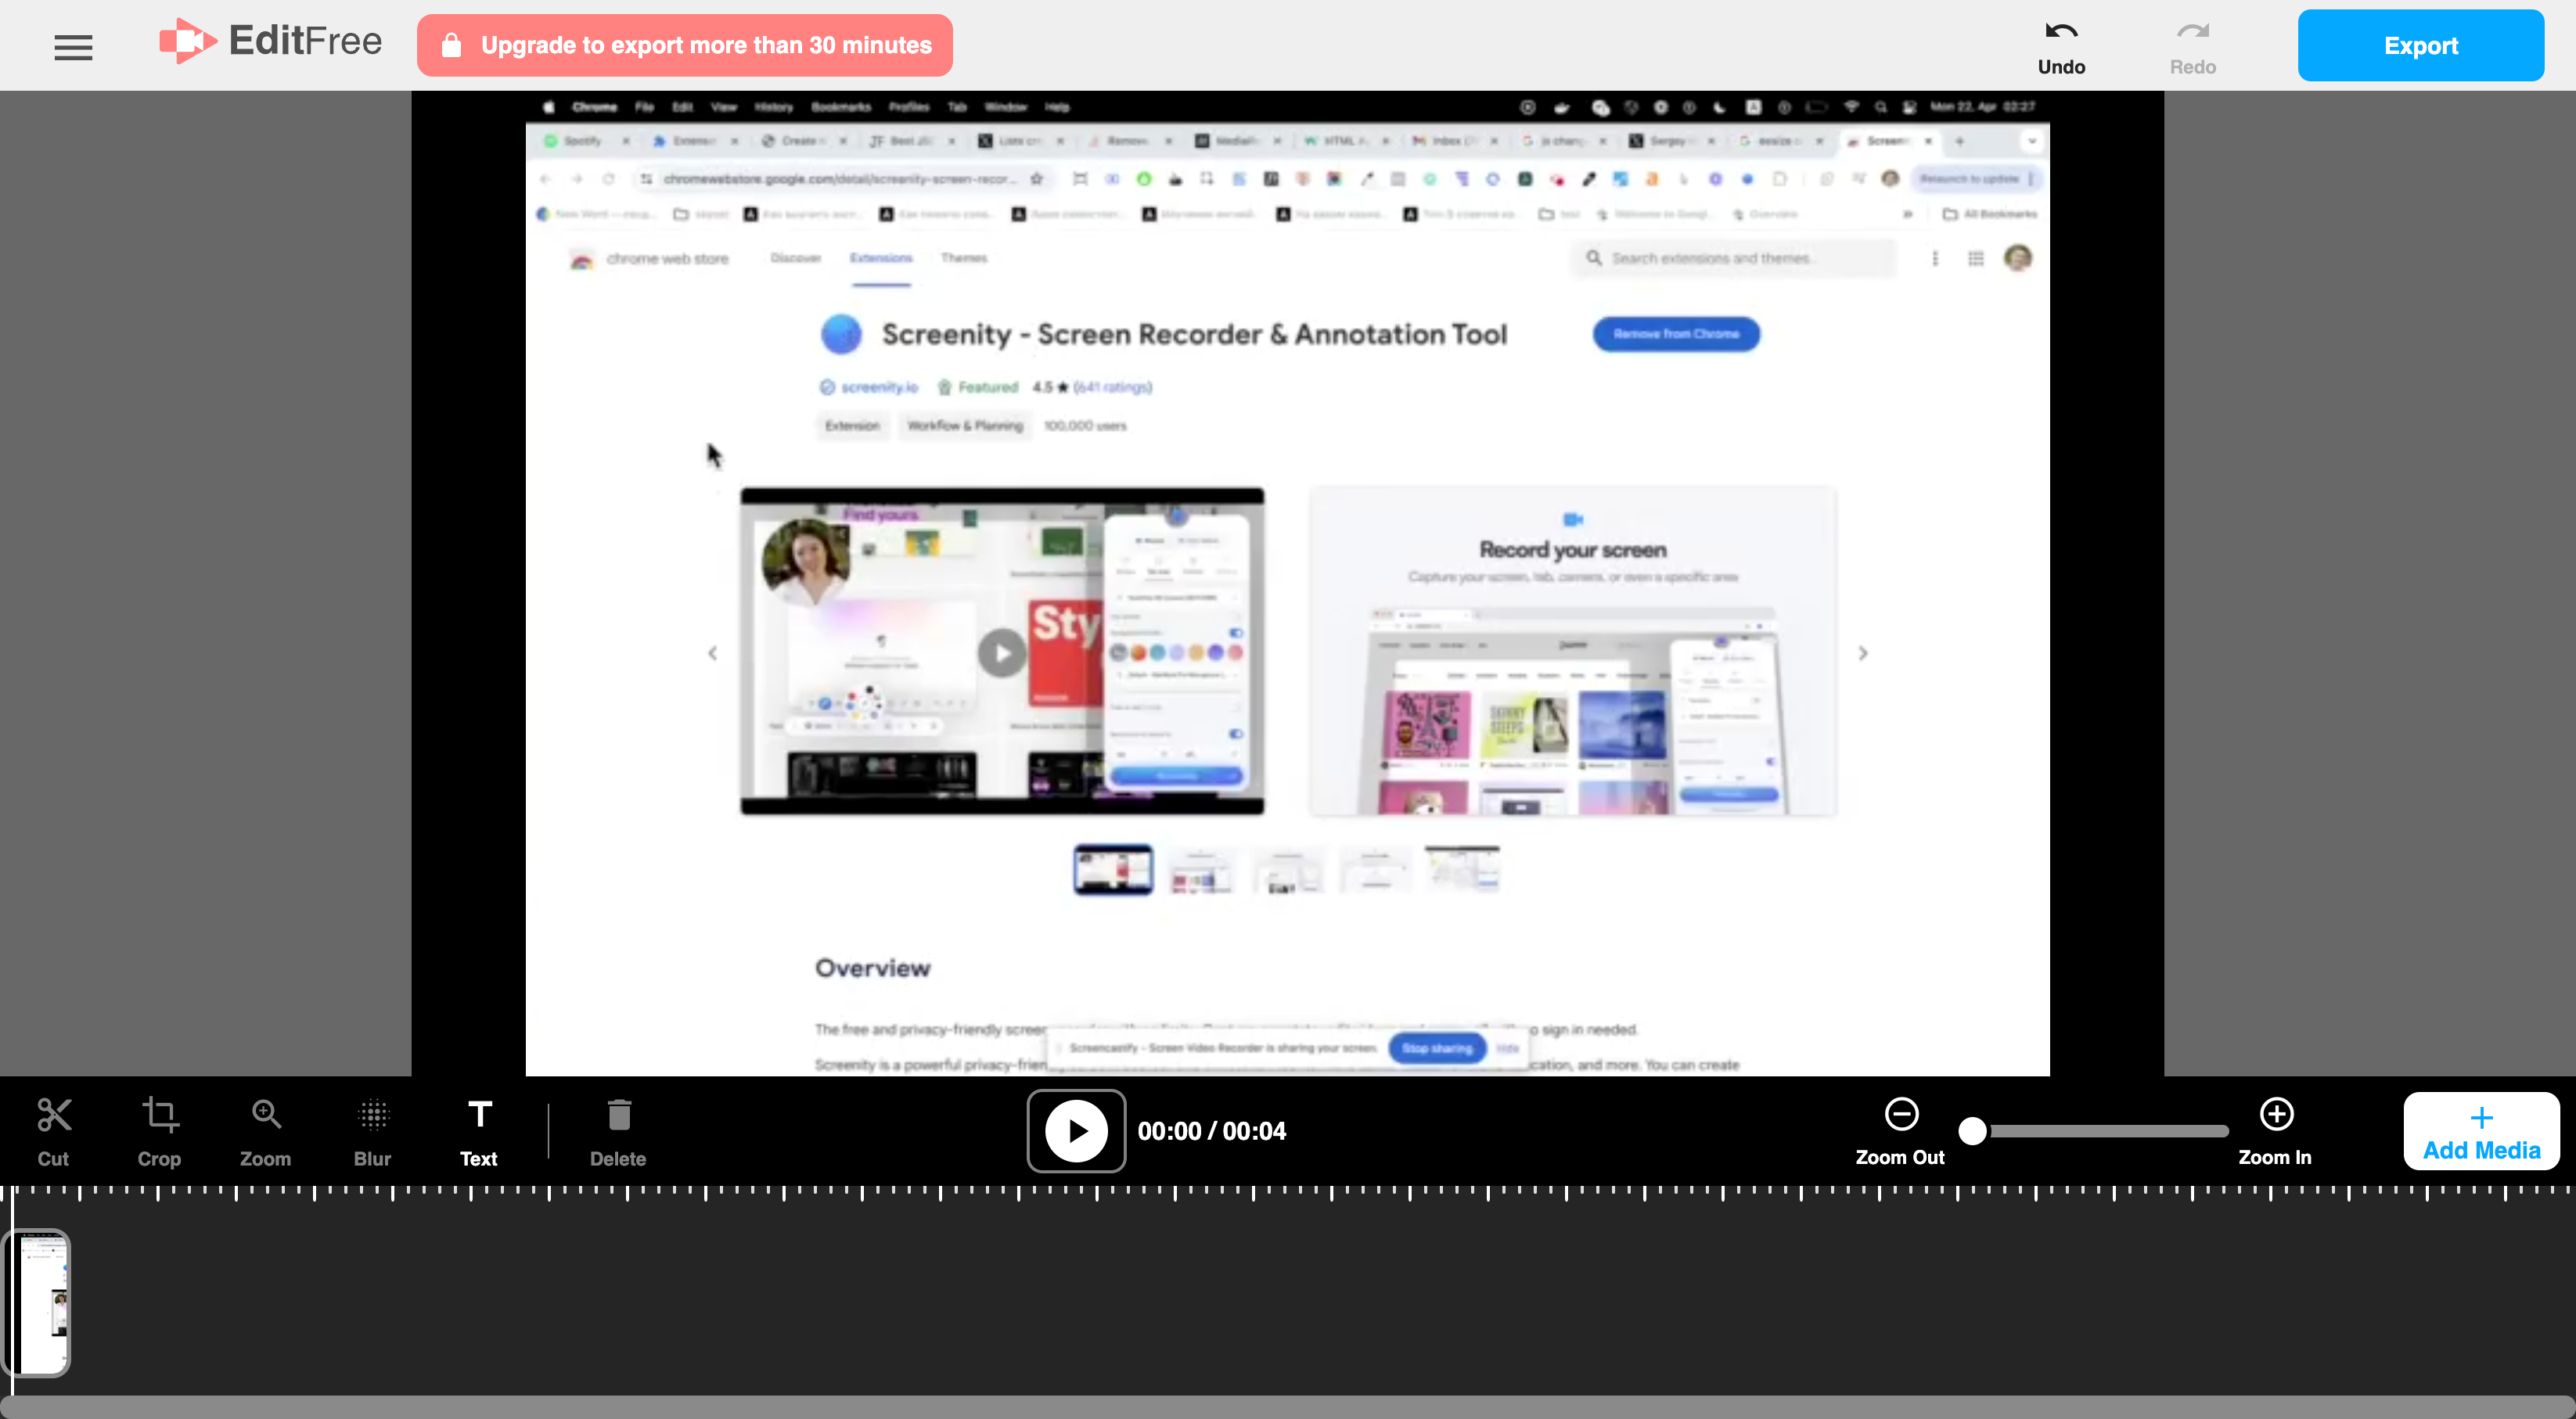Open the hamburger menu
The height and width of the screenshot is (1419, 2576).
pyautogui.click(x=73, y=46)
